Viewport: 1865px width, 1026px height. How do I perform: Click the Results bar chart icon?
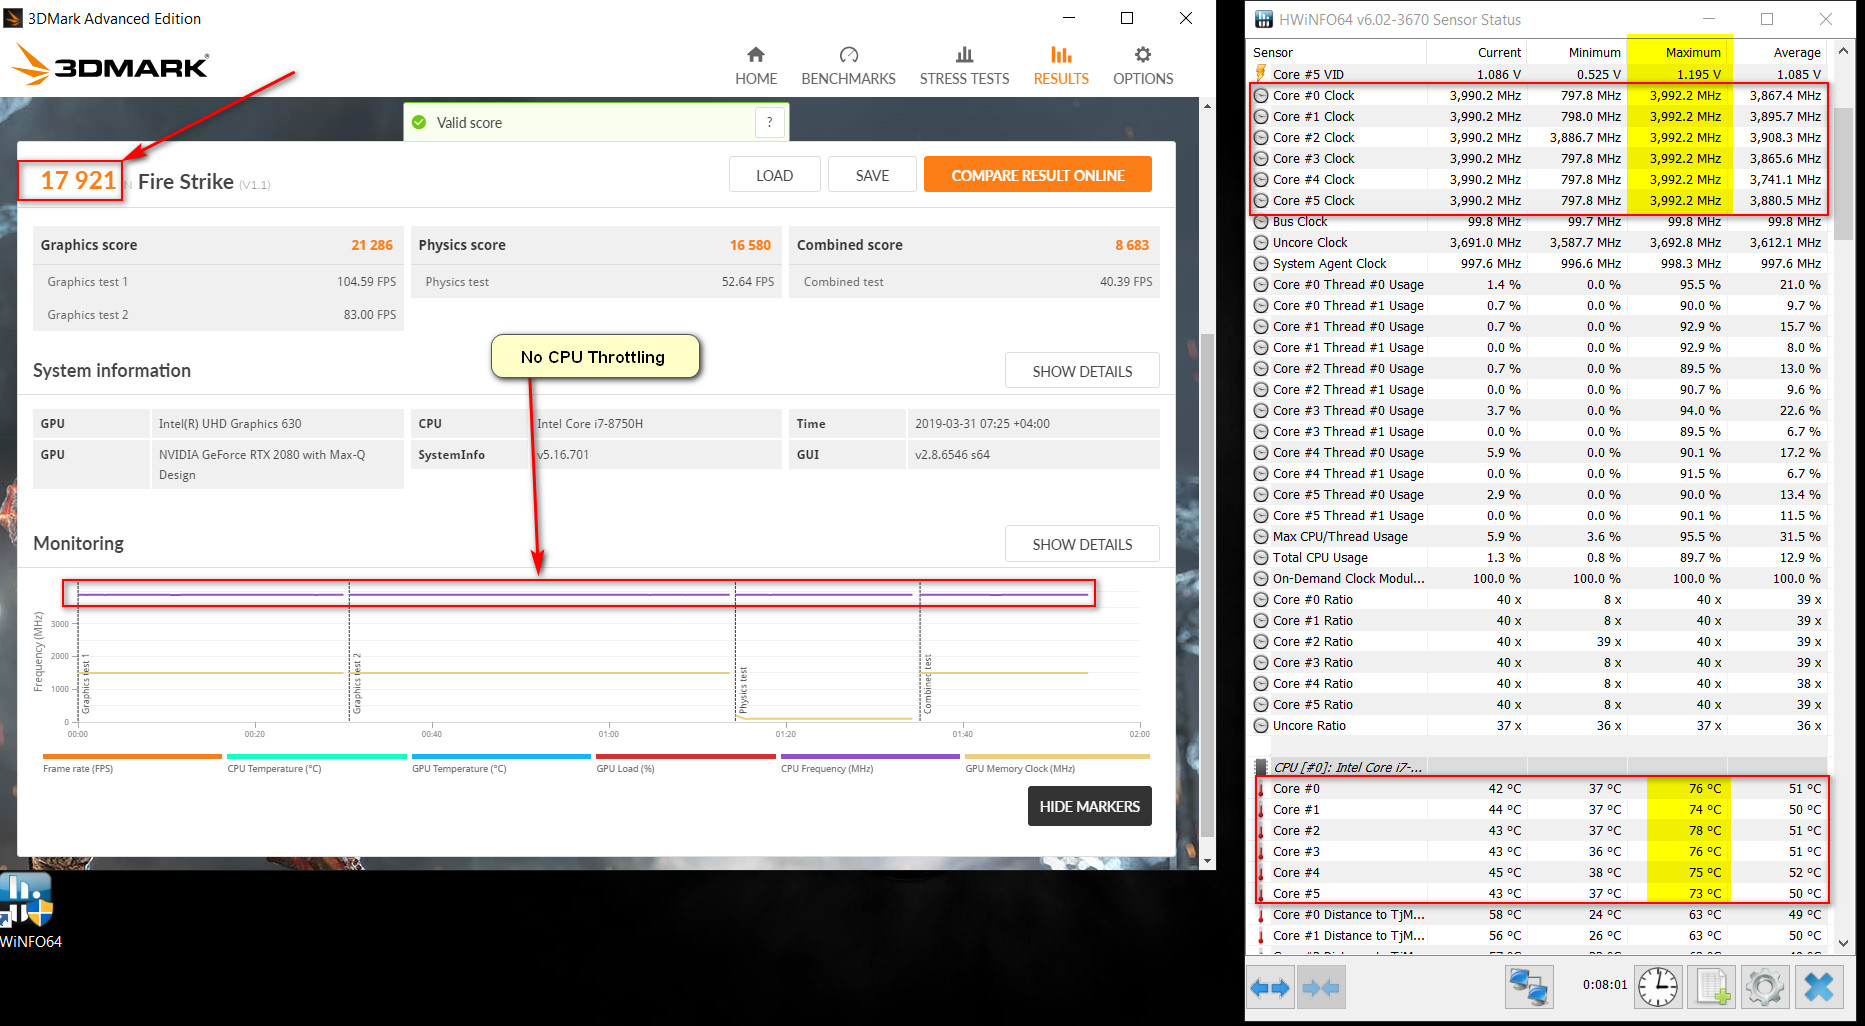pos(1061,54)
